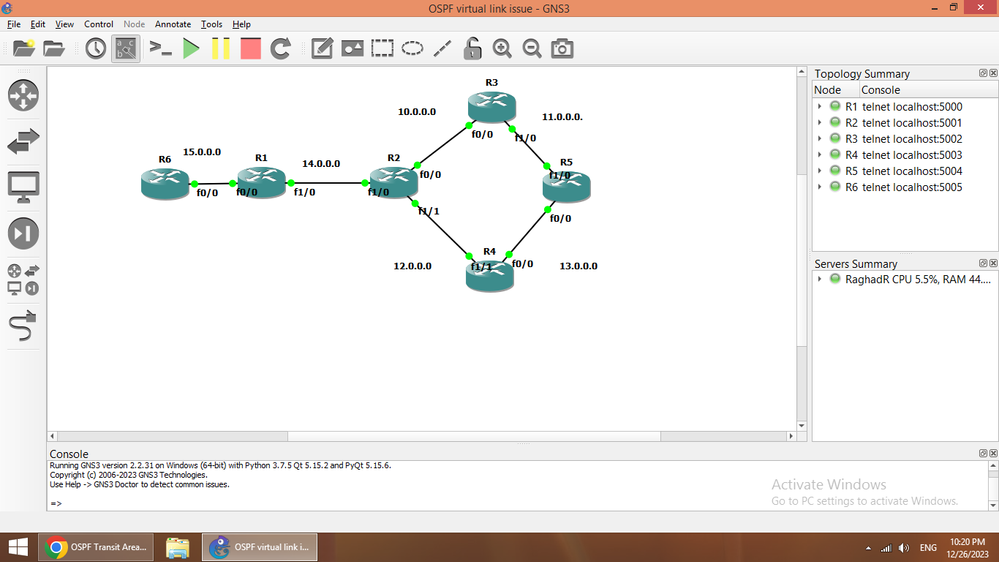Open an existing project with the folder icon

[x=54, y=48]
